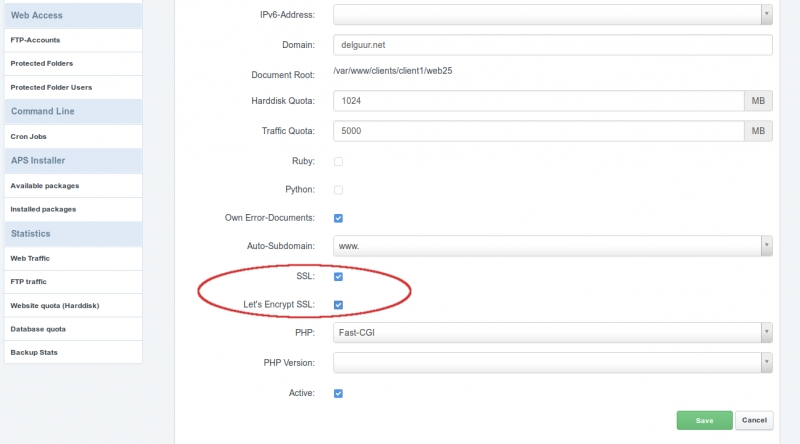Expand the Auto-Subdomain dropdown

(553, 246)
